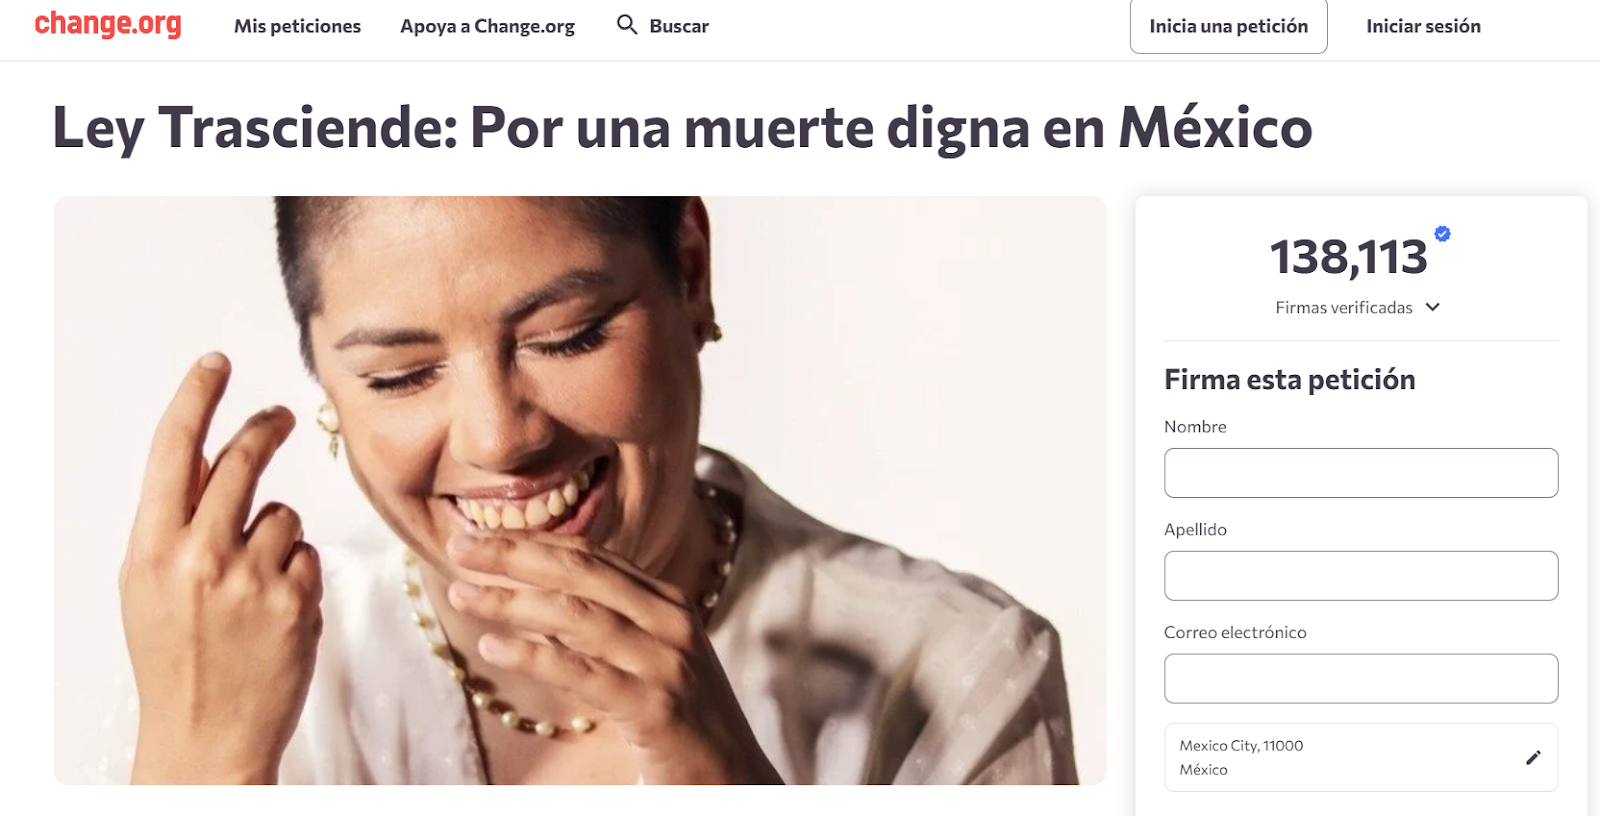Click the Nombre input field
The height and width of the screenshot is (816, 1600).
click(1361, 473)
